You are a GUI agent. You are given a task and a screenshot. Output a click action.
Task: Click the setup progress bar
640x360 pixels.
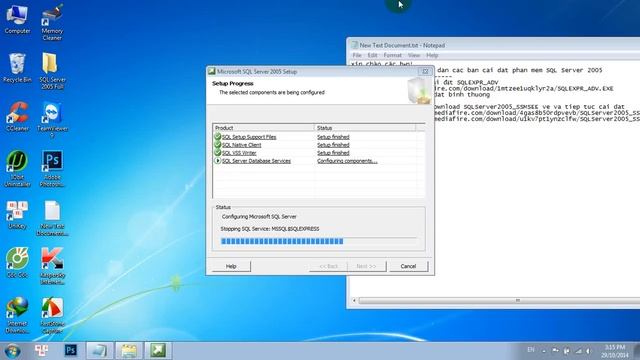pos(319,241)
